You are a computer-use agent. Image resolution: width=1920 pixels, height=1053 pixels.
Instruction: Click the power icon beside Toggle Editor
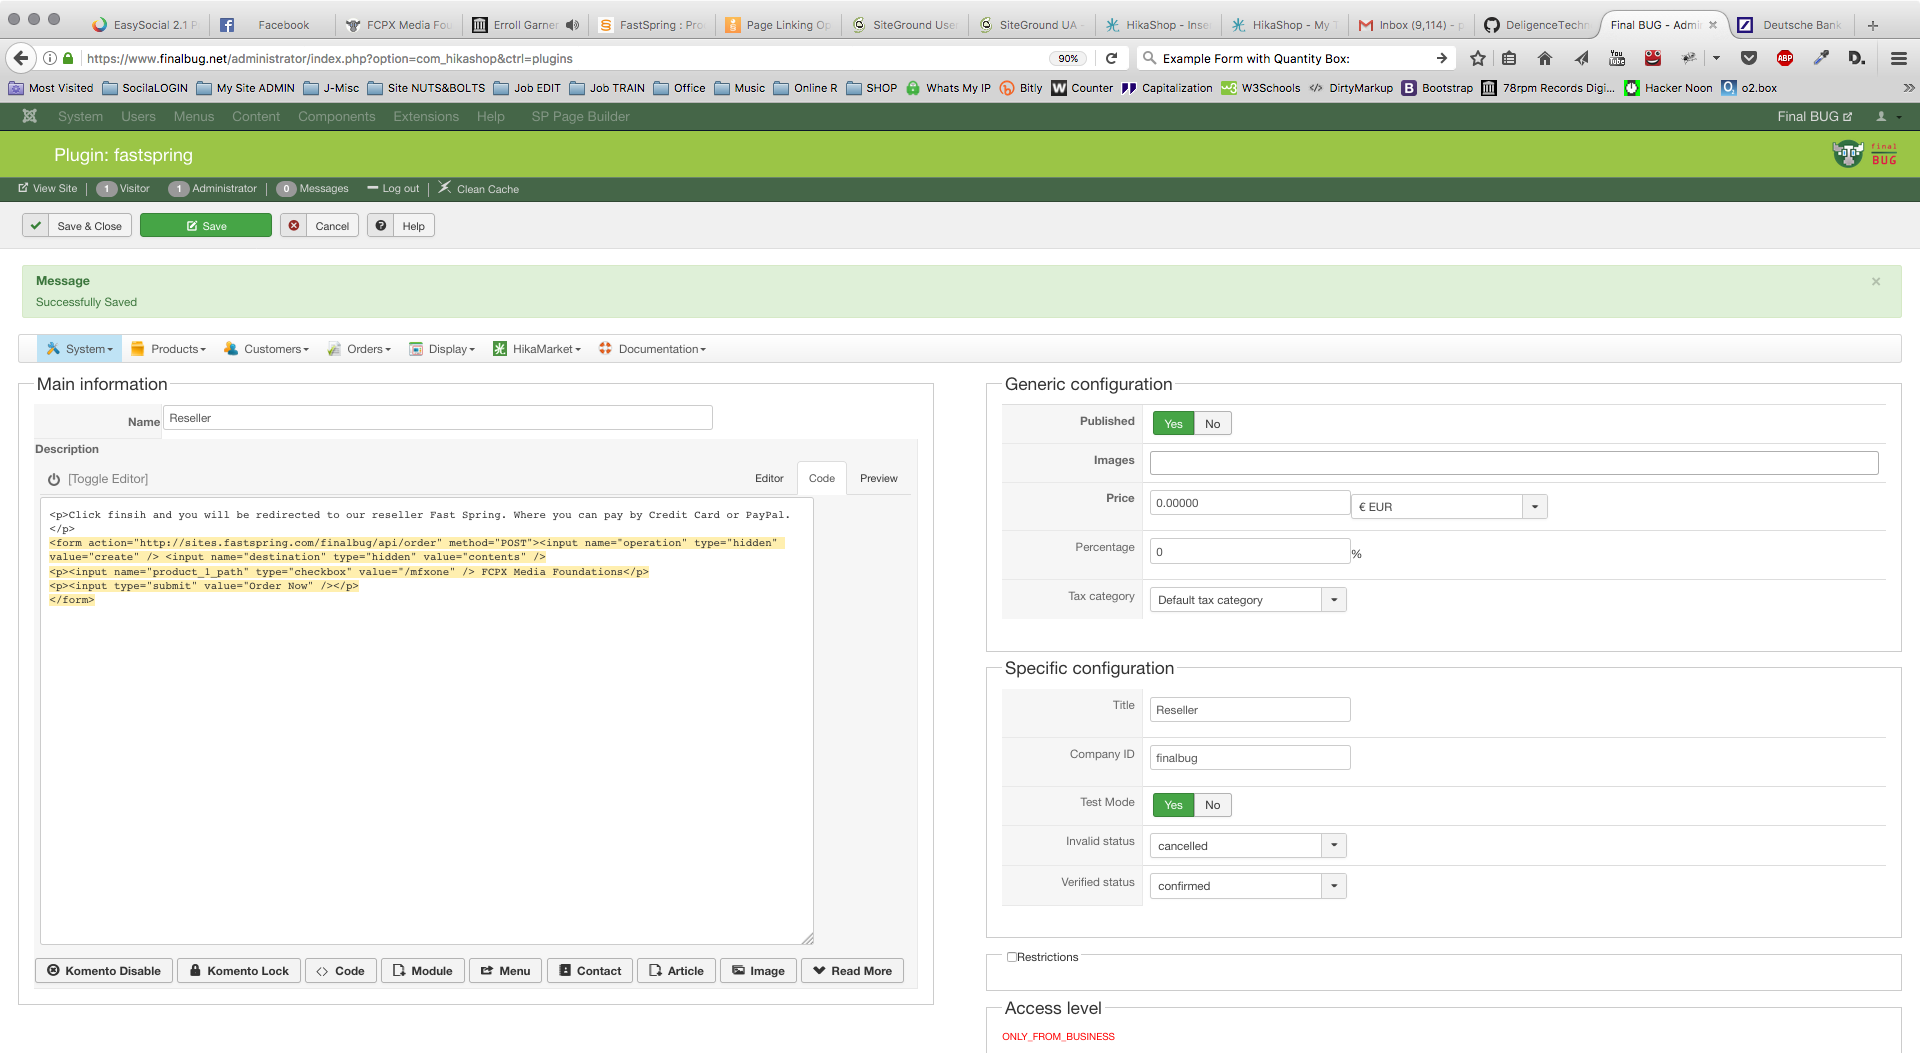54,479
